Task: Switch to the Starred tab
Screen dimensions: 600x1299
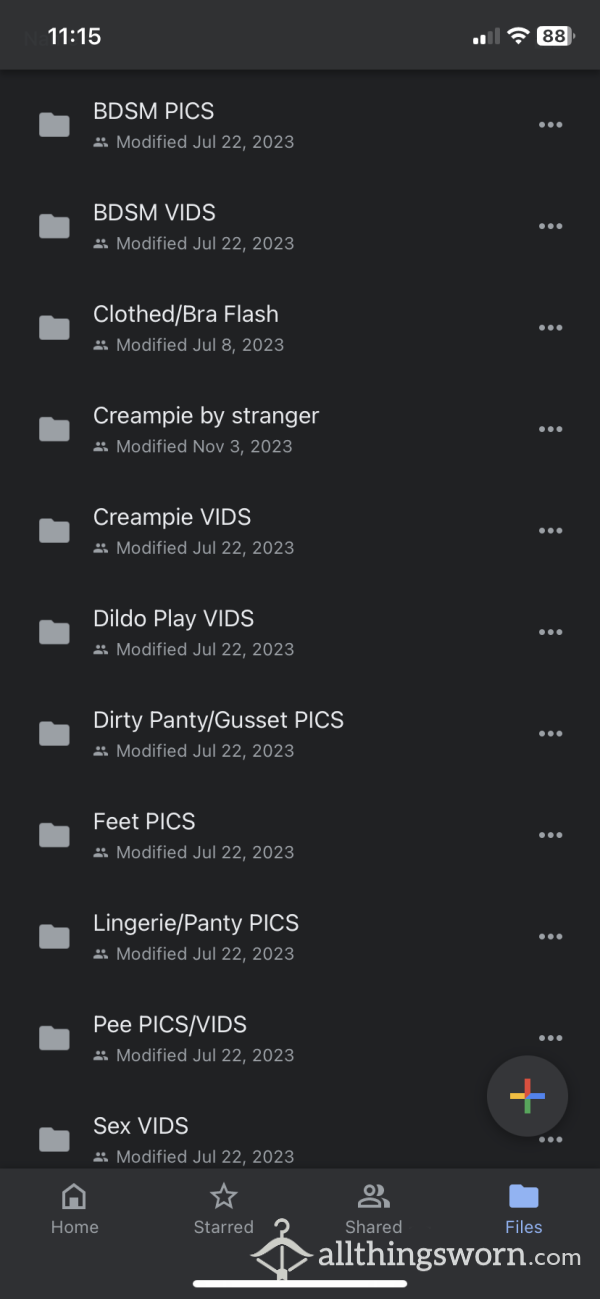Action: pyautogui.click(x=224, y=1208)
